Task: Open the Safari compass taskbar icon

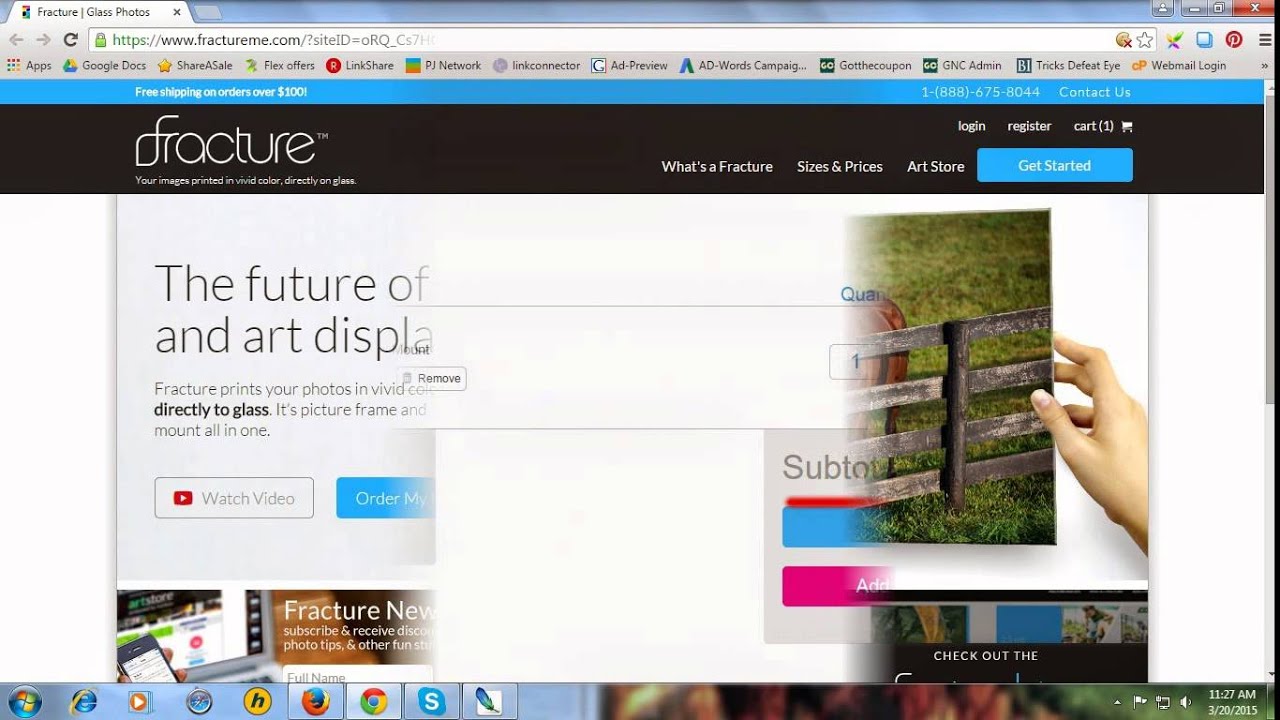Action: point(199,702)
